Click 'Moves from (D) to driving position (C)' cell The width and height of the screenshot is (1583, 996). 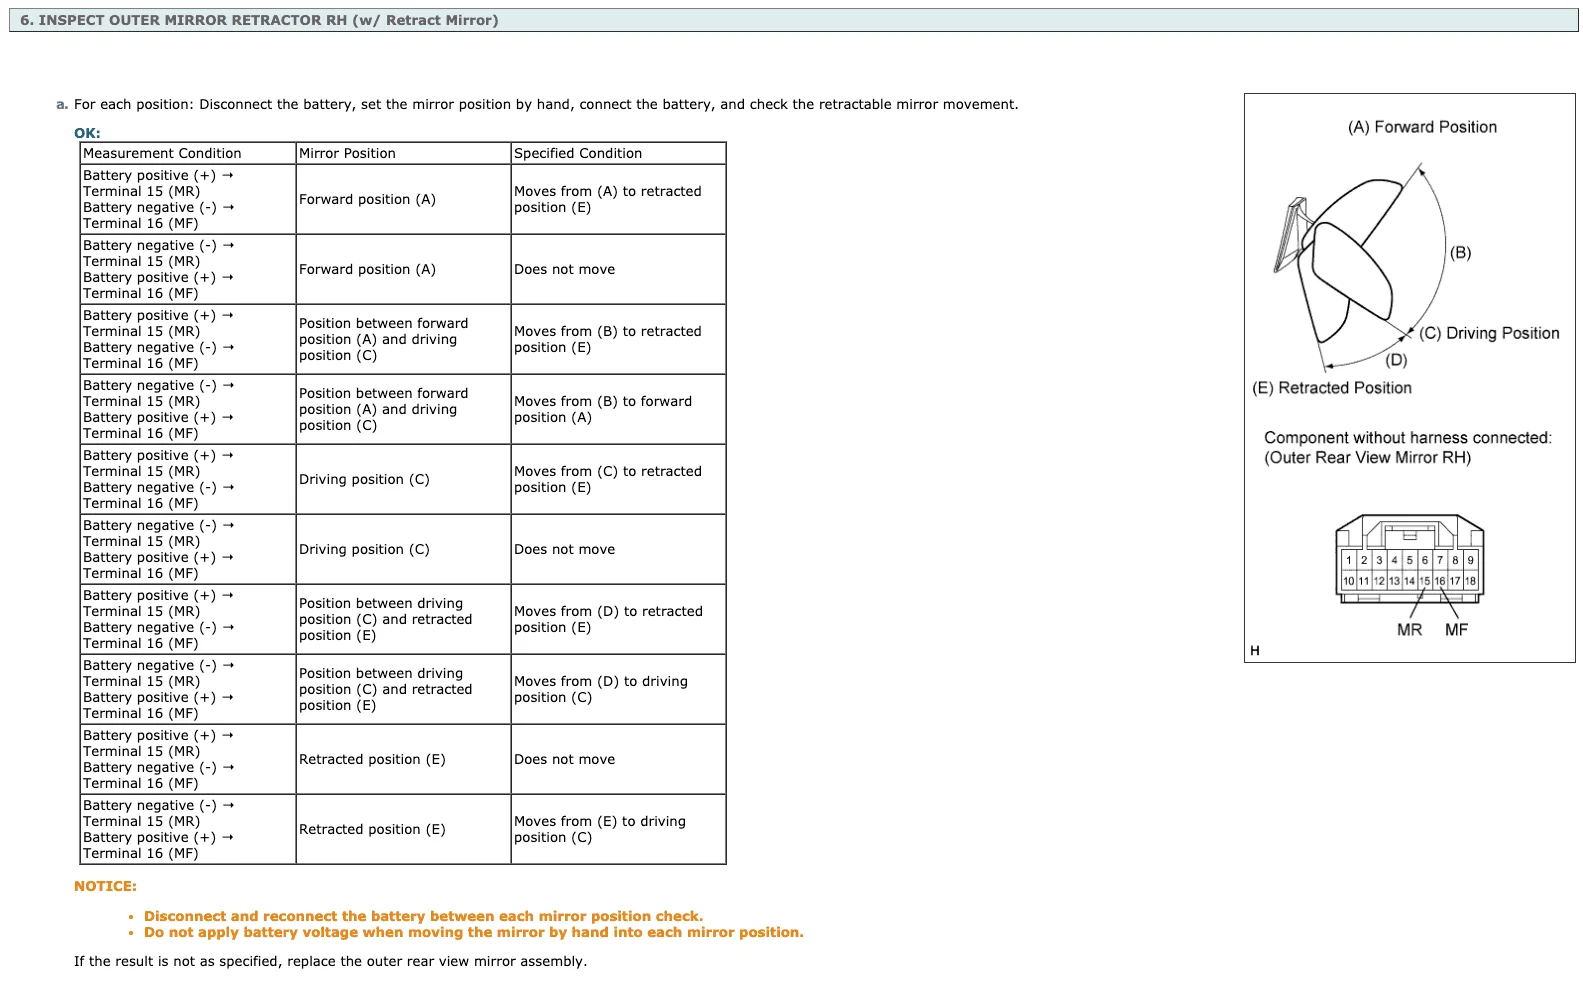click(618, 689)
